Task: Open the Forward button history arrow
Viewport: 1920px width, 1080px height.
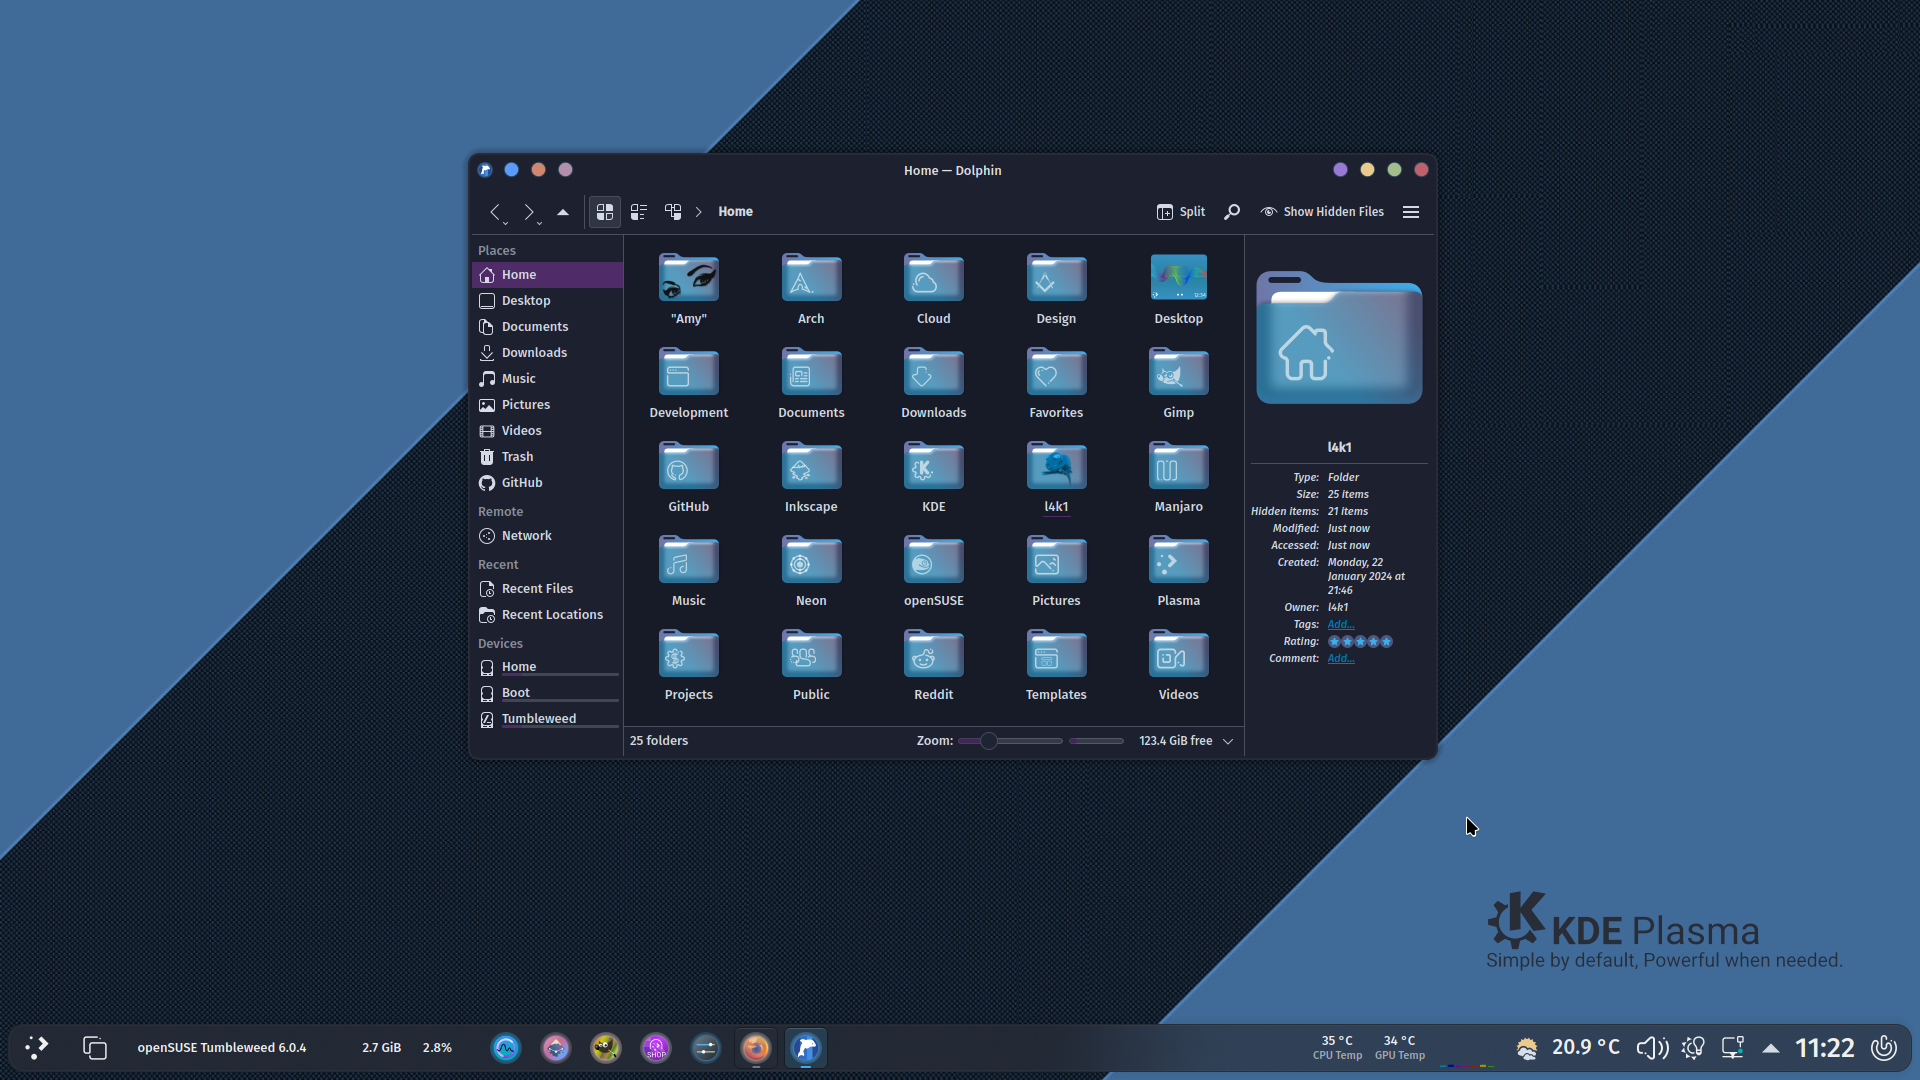Action: (x=539, y=223)
